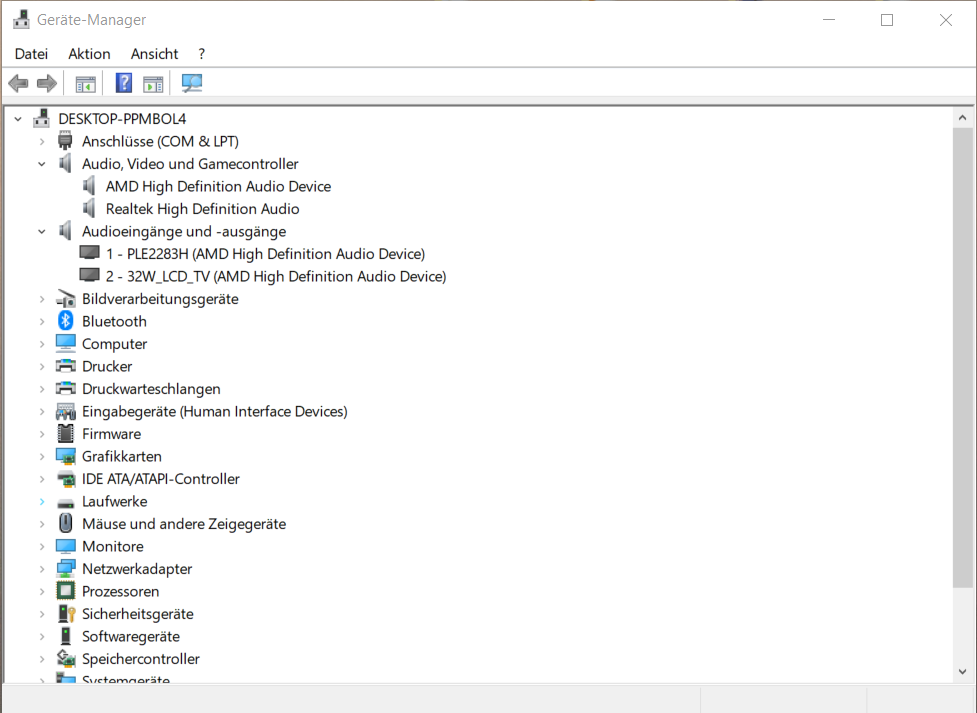977x713 pixels.
Task: Open the Datei menu
Action: [x=31, y=54]
